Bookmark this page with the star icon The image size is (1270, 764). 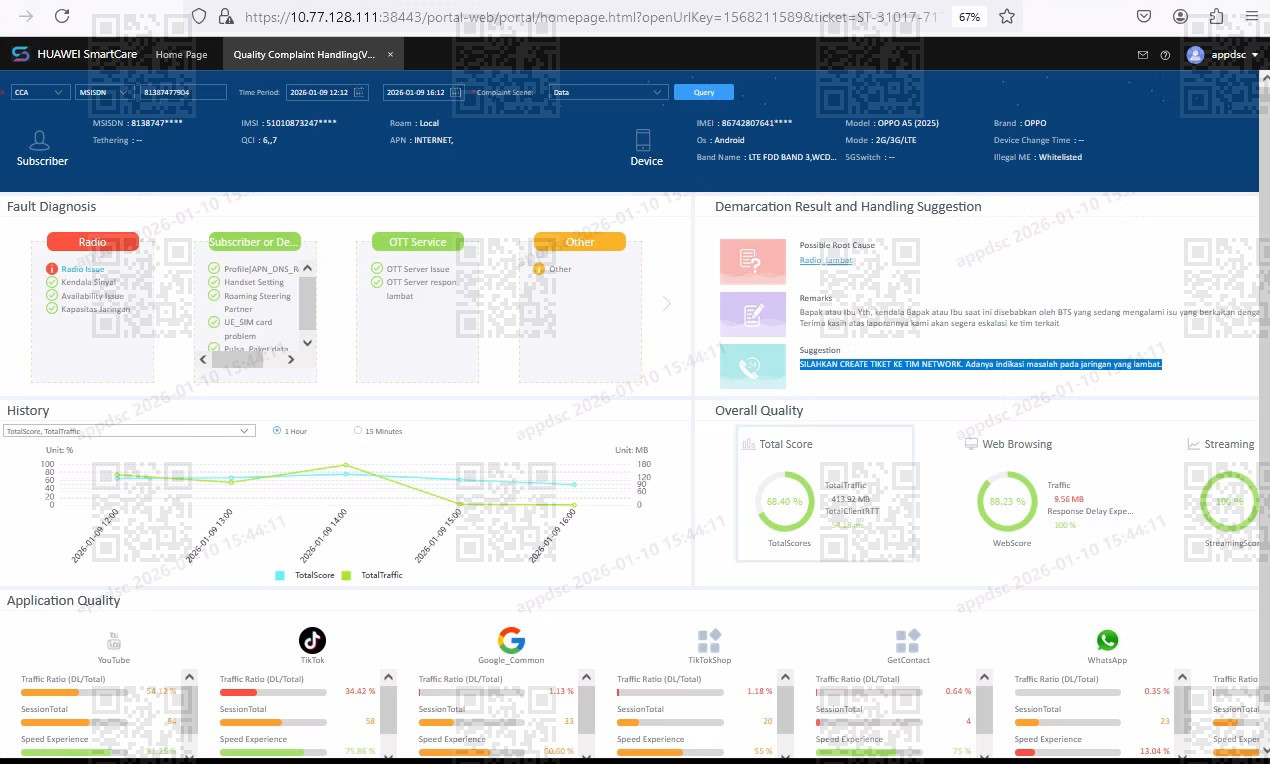coord(1007,16)
